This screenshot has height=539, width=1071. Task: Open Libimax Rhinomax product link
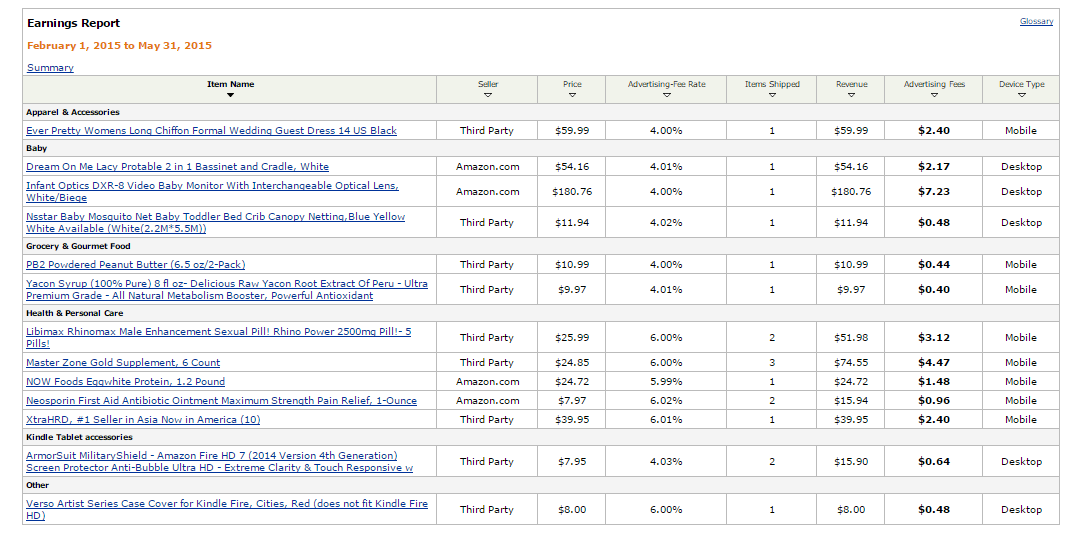(219, 337)
